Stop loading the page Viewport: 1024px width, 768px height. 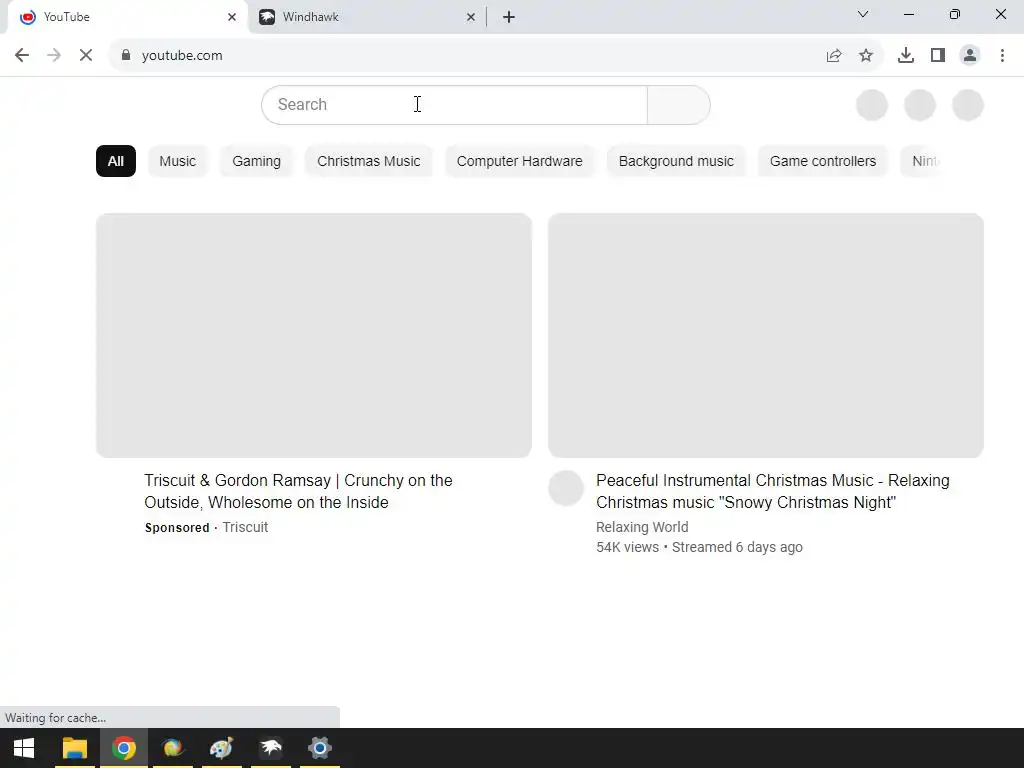86,56
